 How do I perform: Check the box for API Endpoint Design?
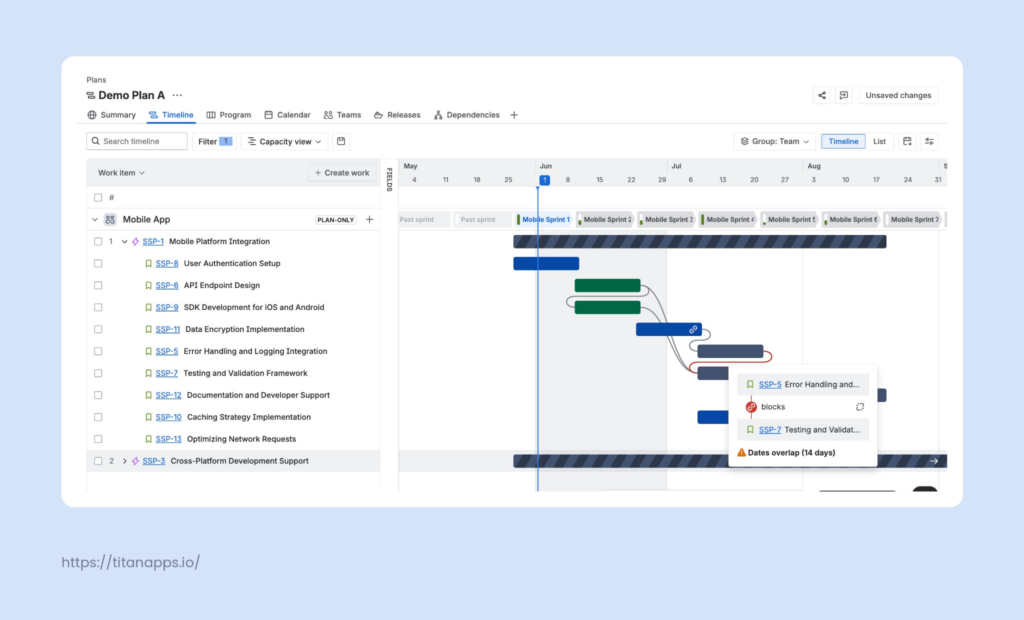[98, 286]
